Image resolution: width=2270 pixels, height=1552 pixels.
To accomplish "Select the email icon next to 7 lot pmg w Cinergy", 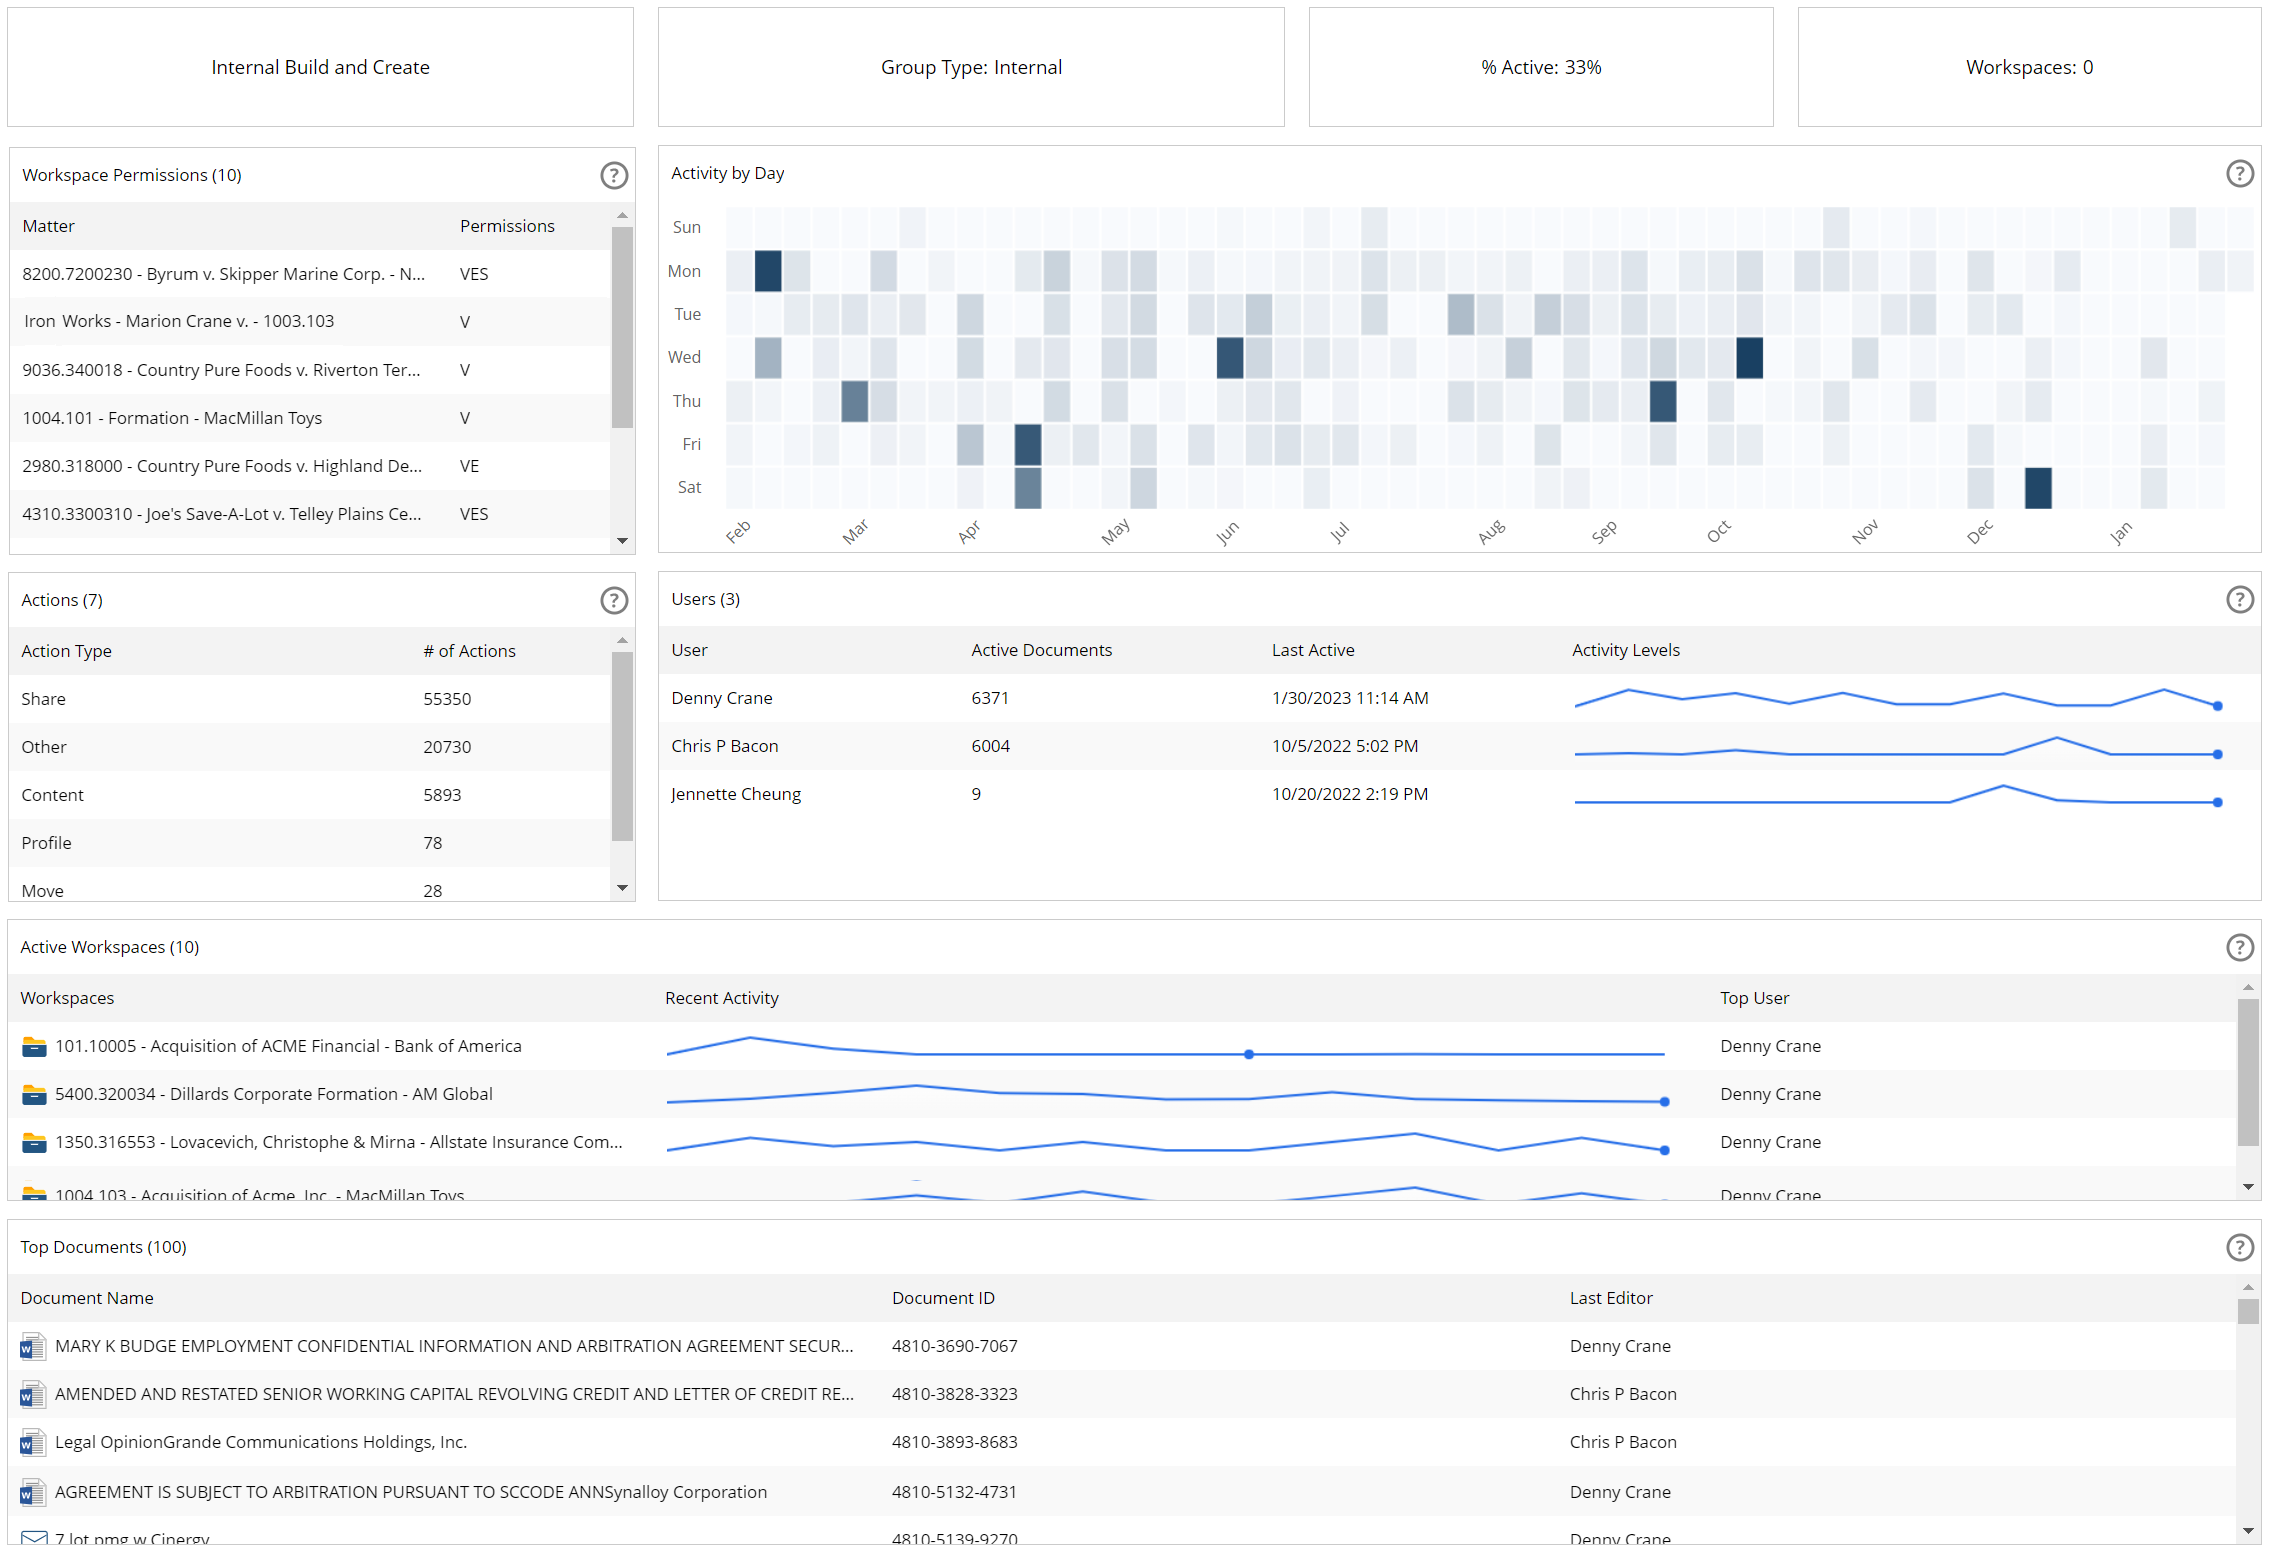I will pos(33,1537).
